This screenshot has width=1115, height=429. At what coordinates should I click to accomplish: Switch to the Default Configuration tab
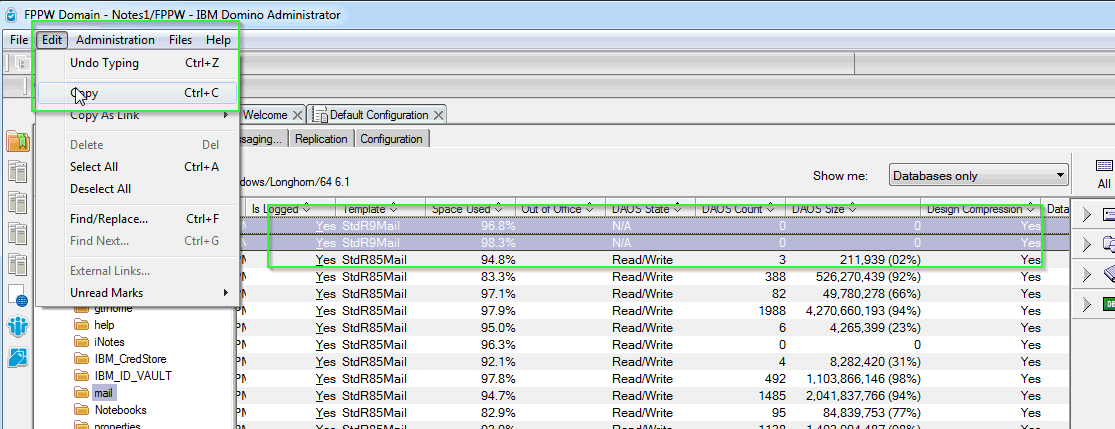(x=378, y=115)
